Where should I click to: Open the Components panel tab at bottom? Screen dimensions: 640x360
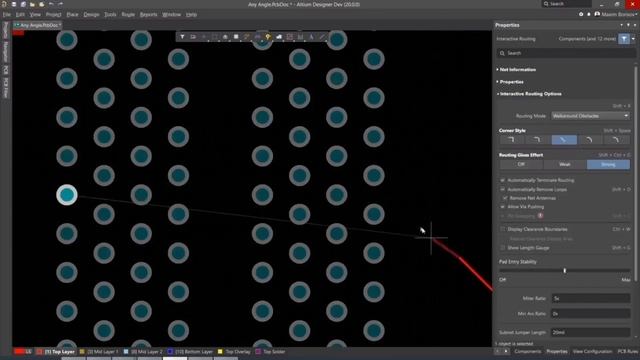[527, 351]
